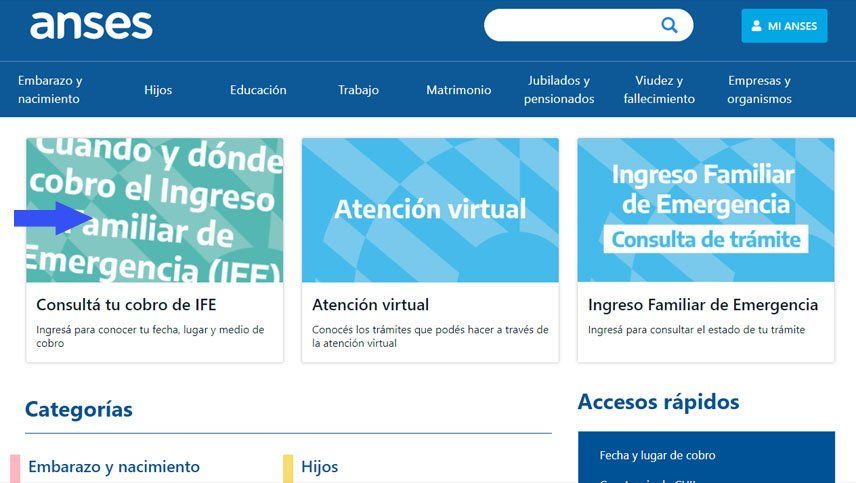Open Jubilados y pensionados menu
856x483 pixels.
coord(561,90)
